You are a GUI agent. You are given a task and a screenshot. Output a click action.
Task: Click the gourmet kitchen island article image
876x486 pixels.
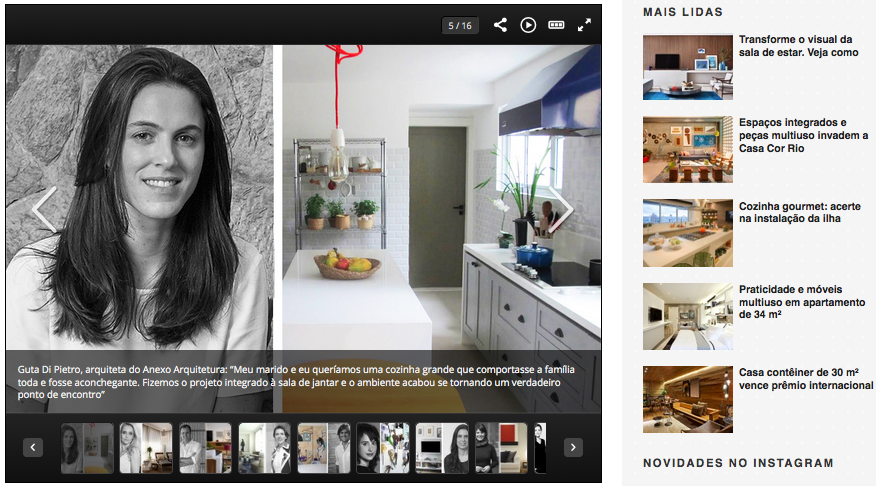coord(688,233)
